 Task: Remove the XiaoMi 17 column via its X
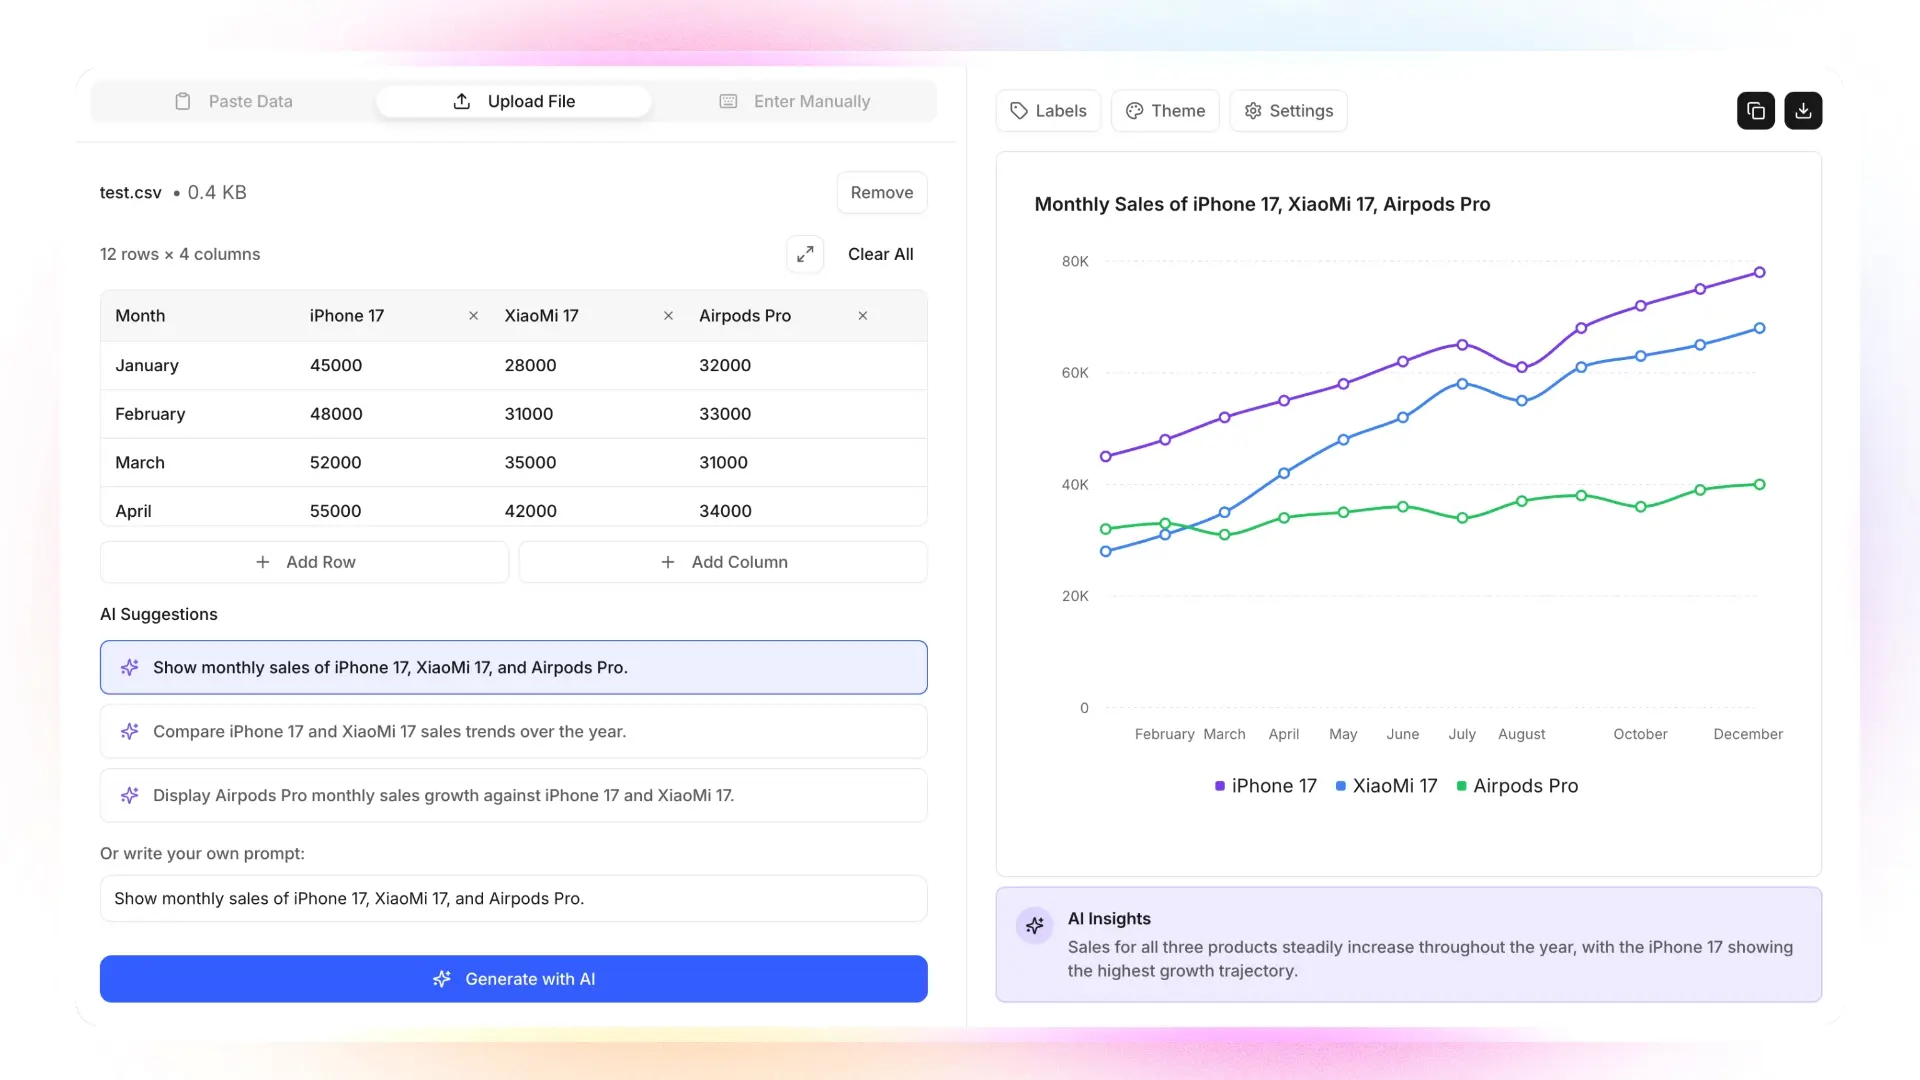pyautogui.click(x=667, y=315)
